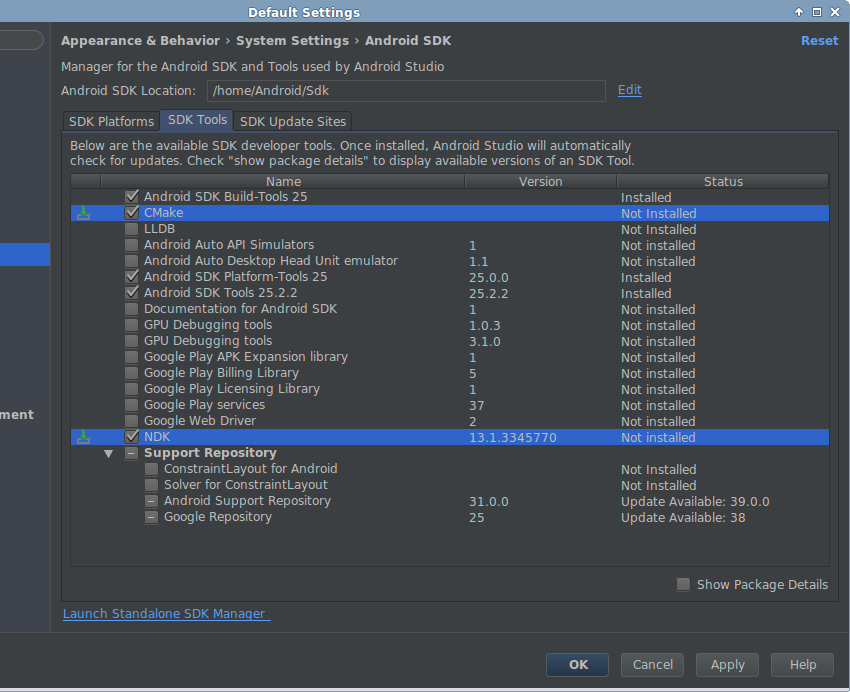
Task: Open Launch Standalone SDK Manager link
Action: [166, 613]
